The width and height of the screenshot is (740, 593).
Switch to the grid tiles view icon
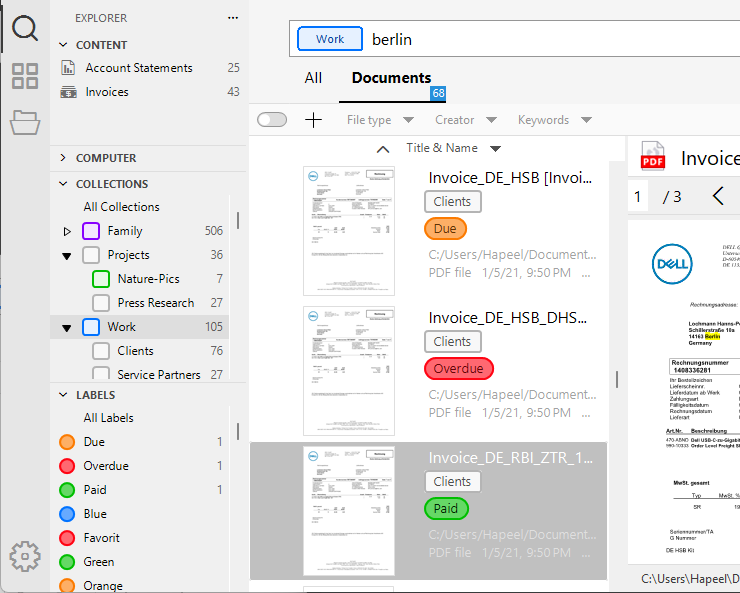pyautogui.click(x=25, y=76)
